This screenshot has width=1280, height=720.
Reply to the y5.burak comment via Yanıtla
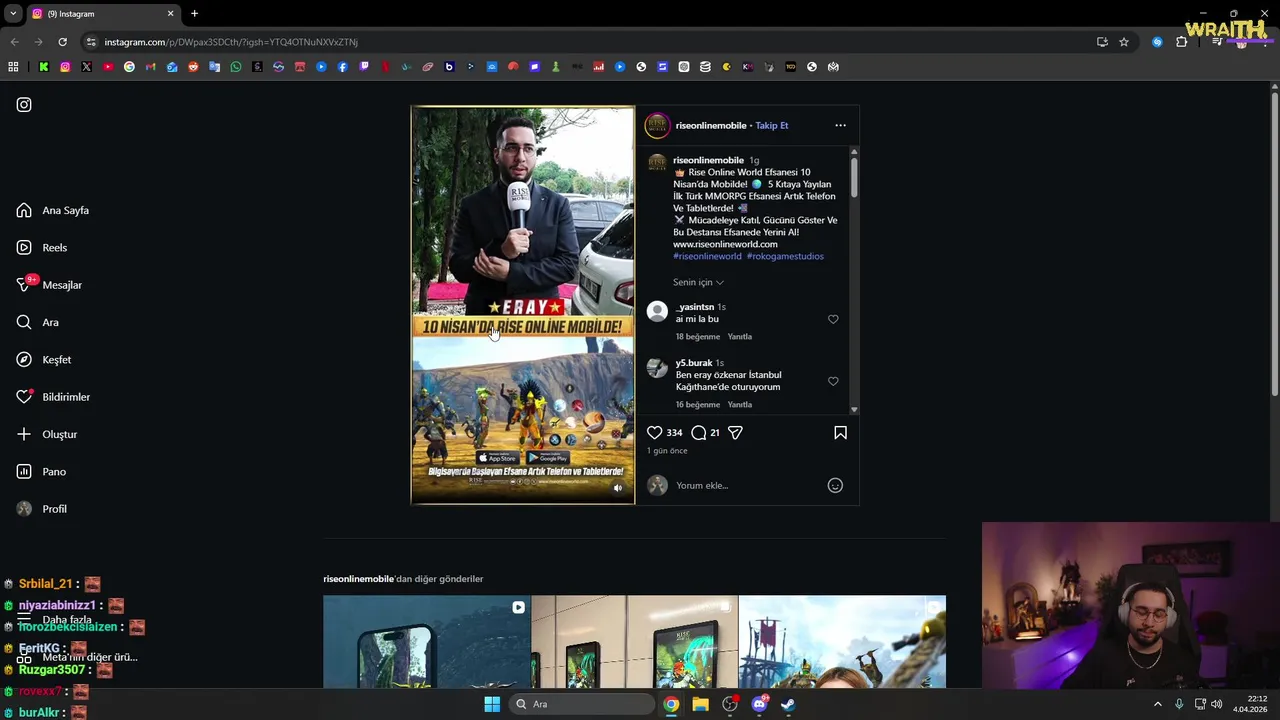[x=740, y=405]
